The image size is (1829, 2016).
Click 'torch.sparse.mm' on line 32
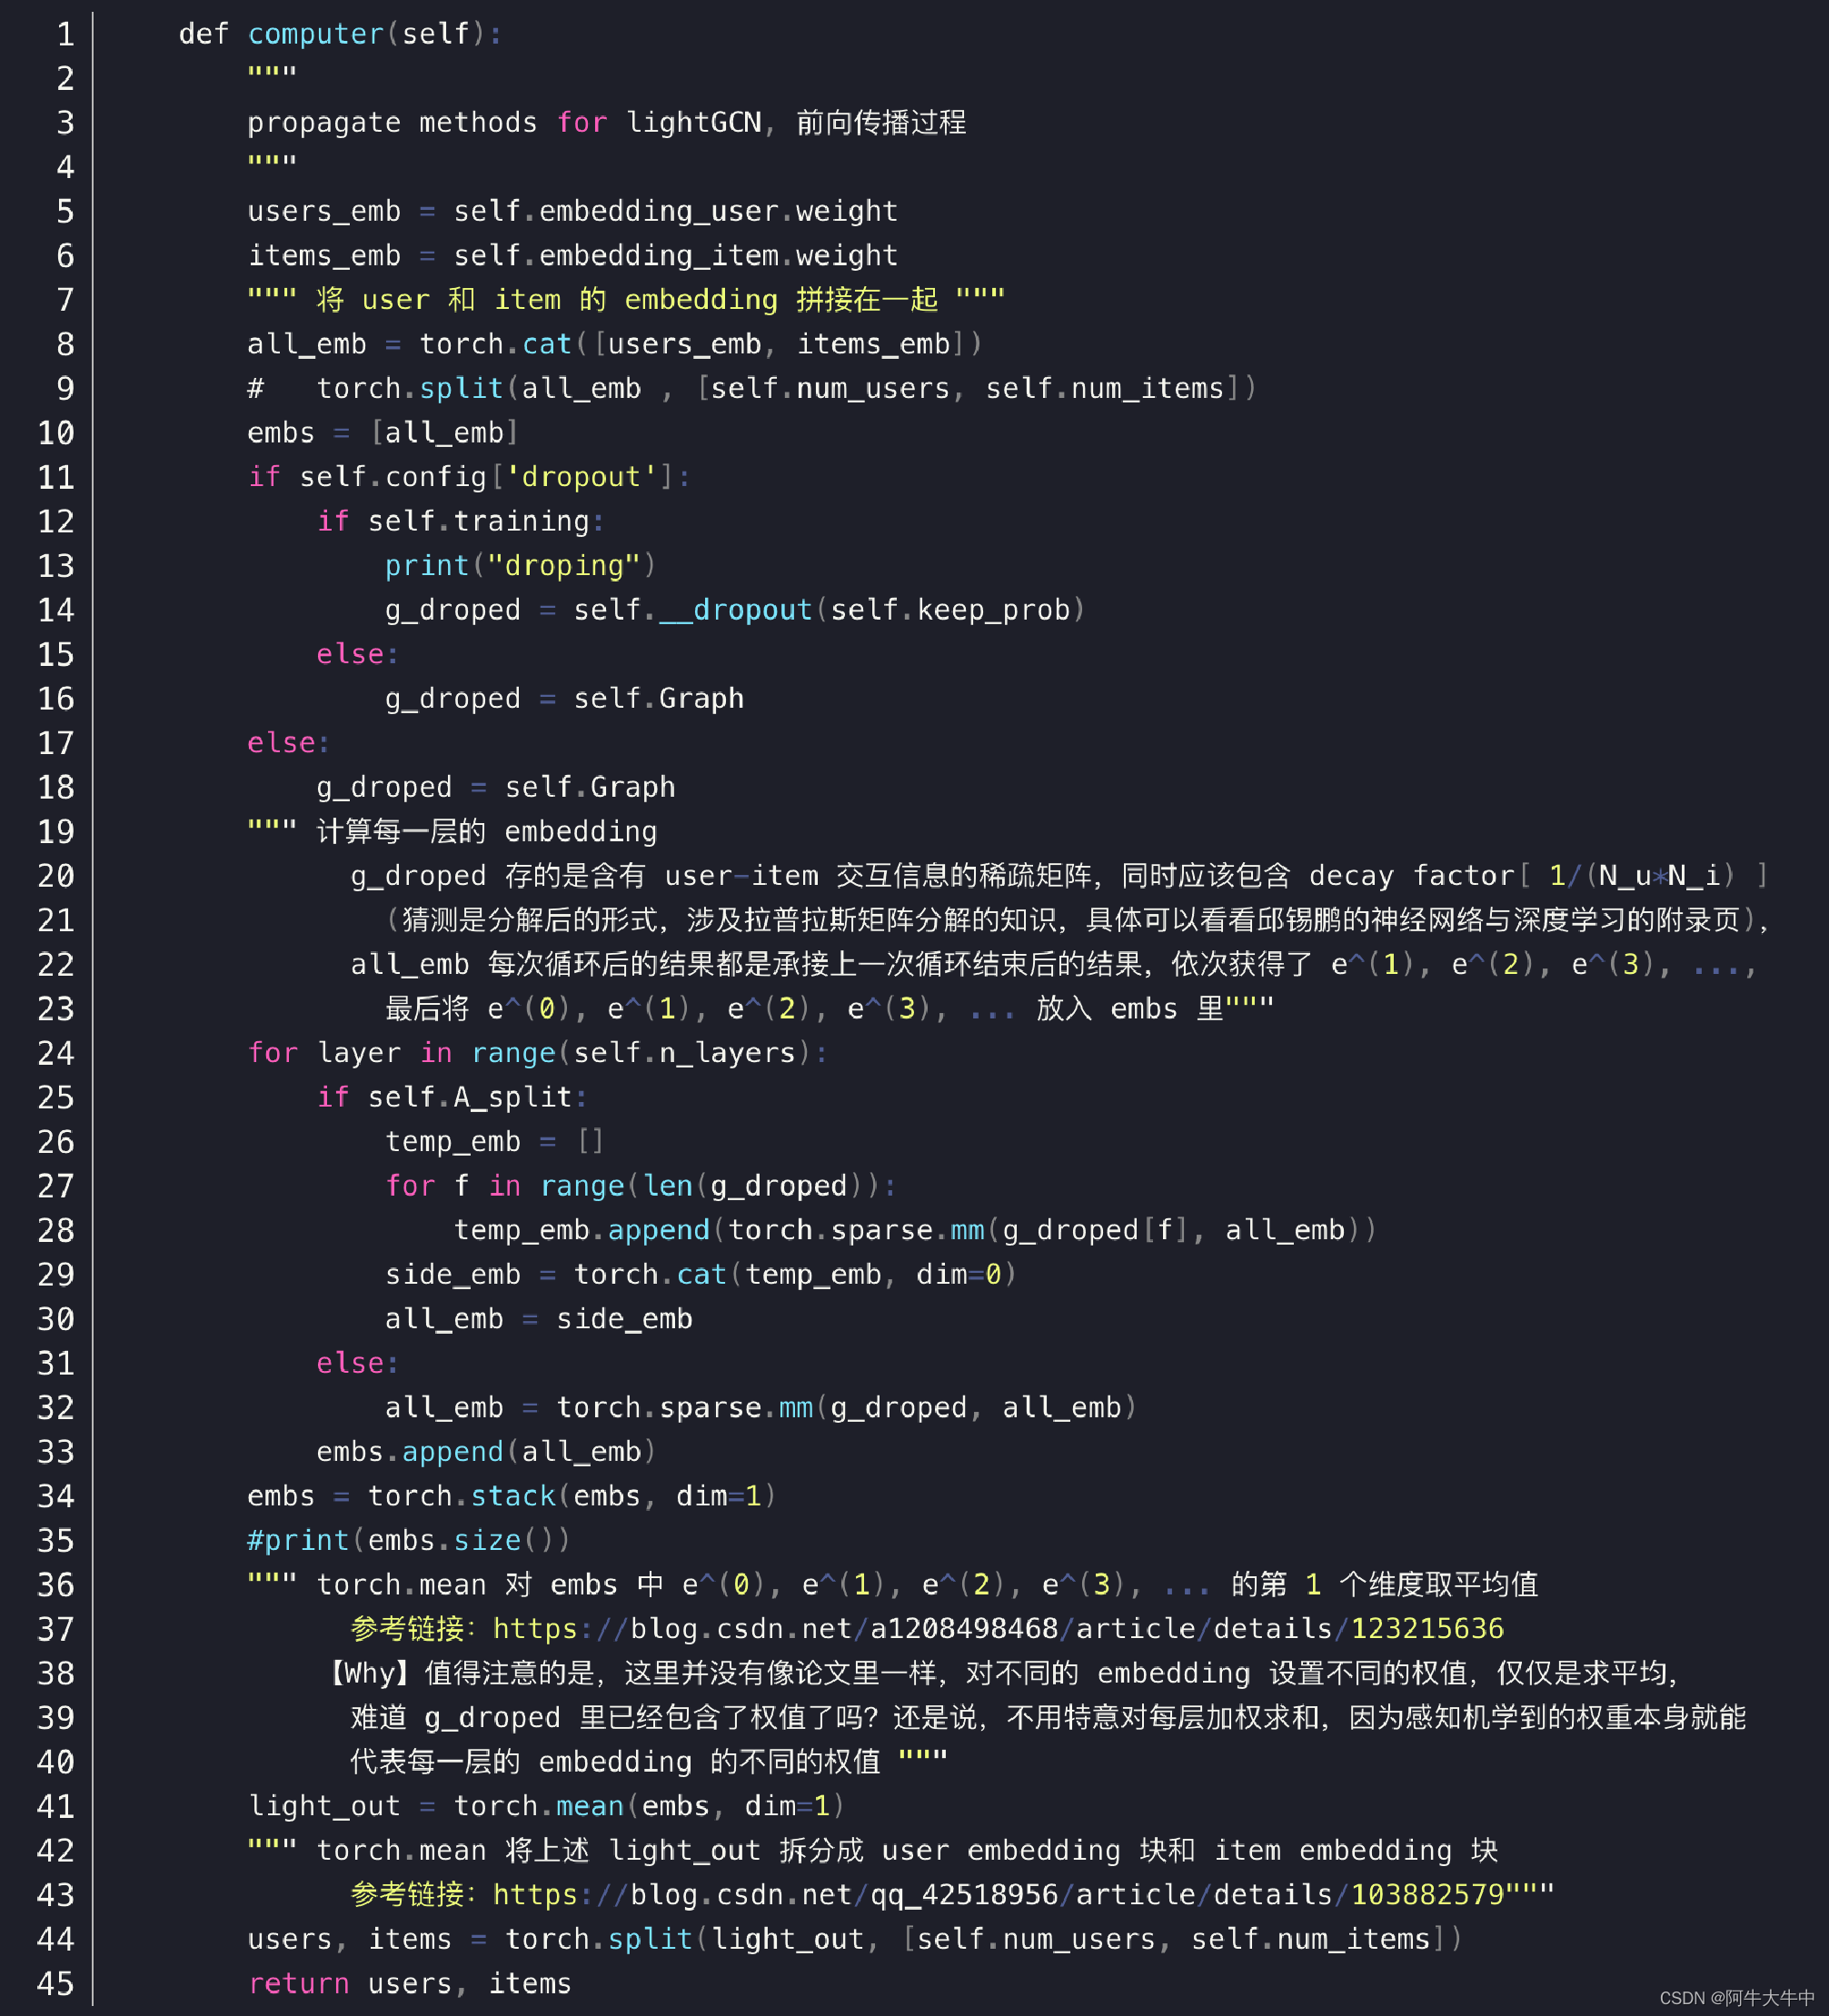coord(684,1407)
